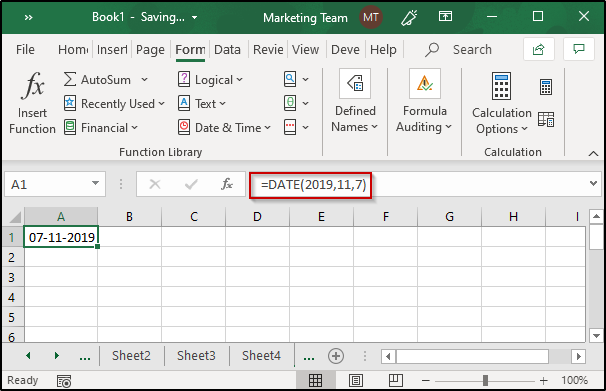The height and width of the screenshot is (391, 606).
Task: Click the MT account avatar
Action: (x=371, y=17)
